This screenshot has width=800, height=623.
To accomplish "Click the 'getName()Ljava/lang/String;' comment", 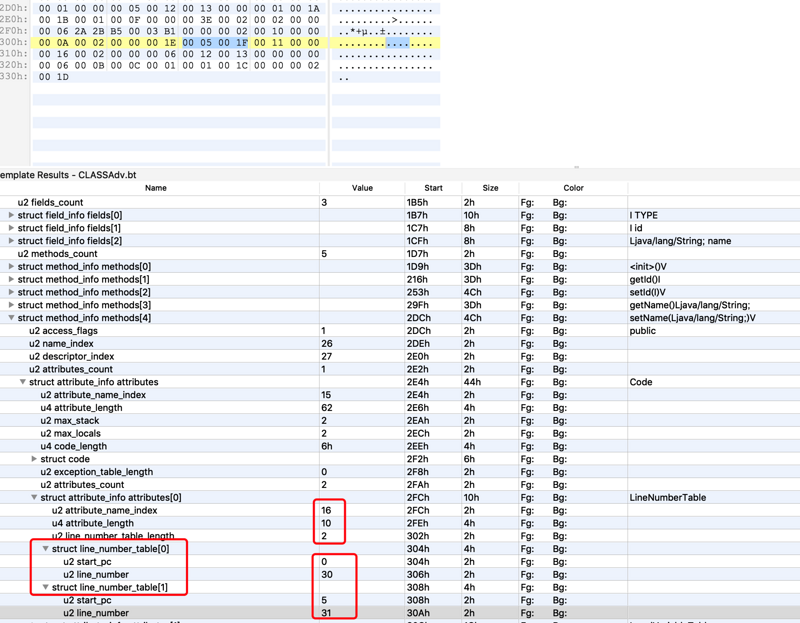I will (x=690, y=305).
